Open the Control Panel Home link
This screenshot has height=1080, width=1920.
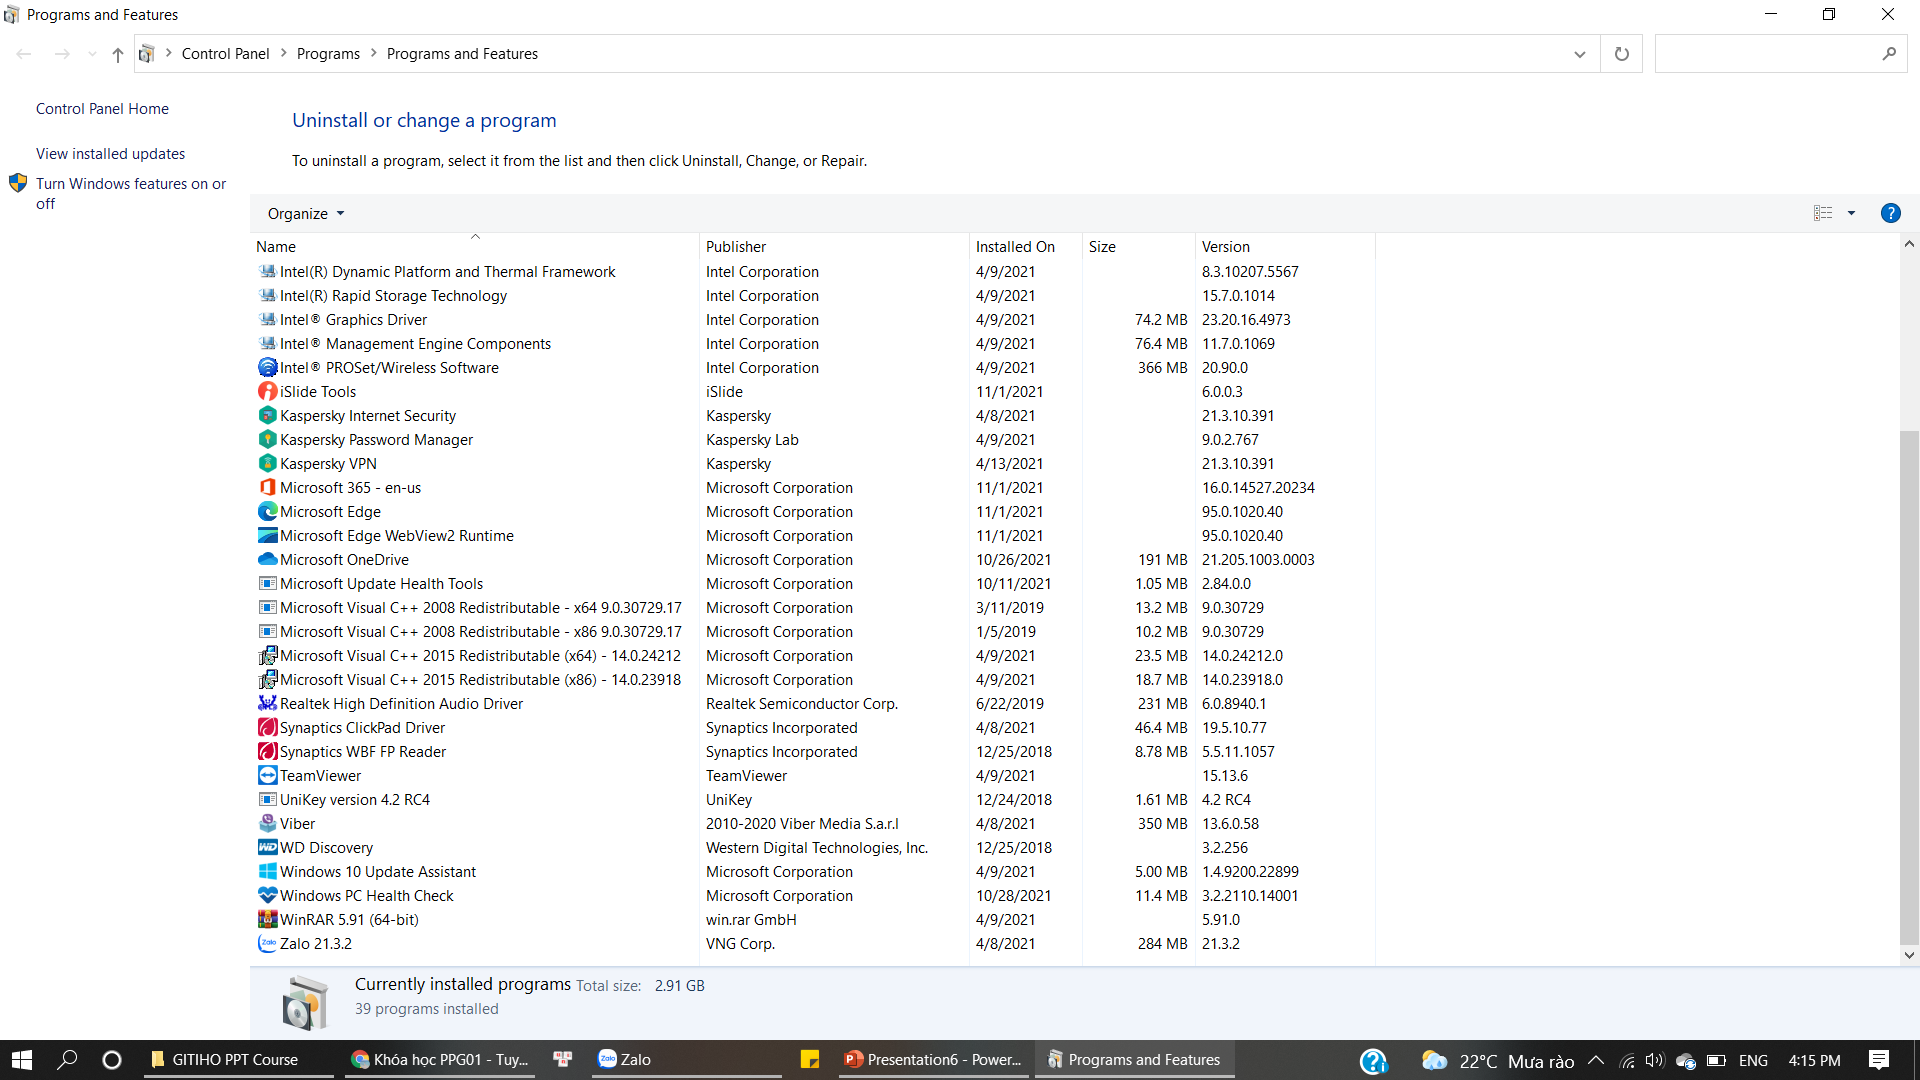[102, 109]
